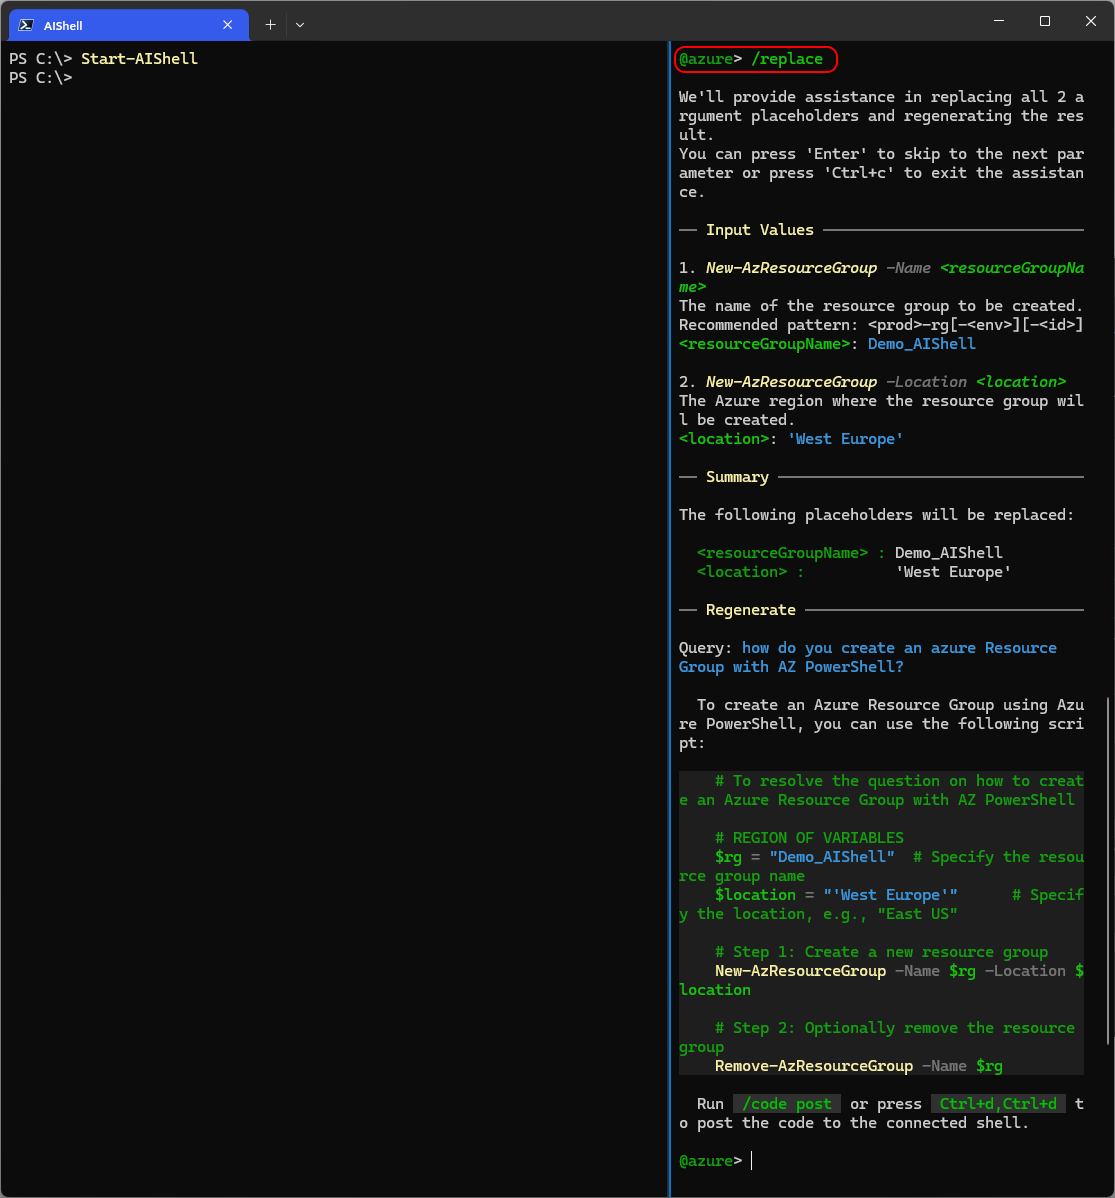Image resolution: width=1115 pixels, height=1198 pixels.
Task: Click <location> in the Summary list
Action: pos(742,571)
